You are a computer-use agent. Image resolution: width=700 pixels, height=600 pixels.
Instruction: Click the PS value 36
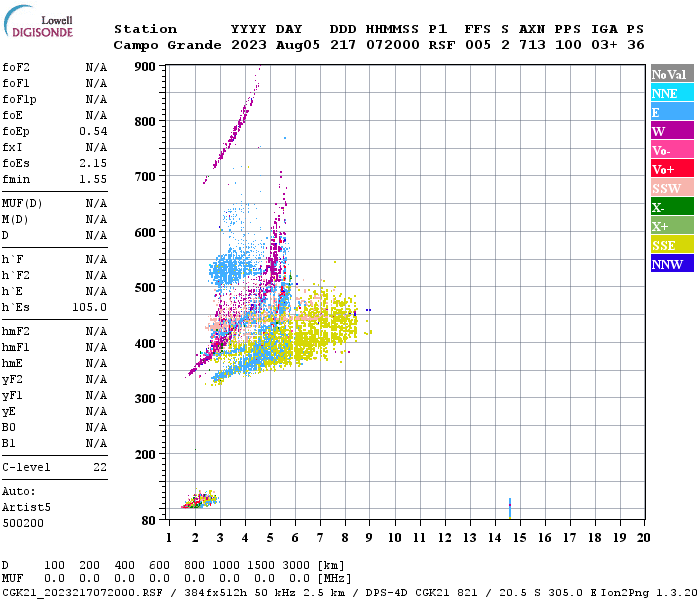pos(636,45)
